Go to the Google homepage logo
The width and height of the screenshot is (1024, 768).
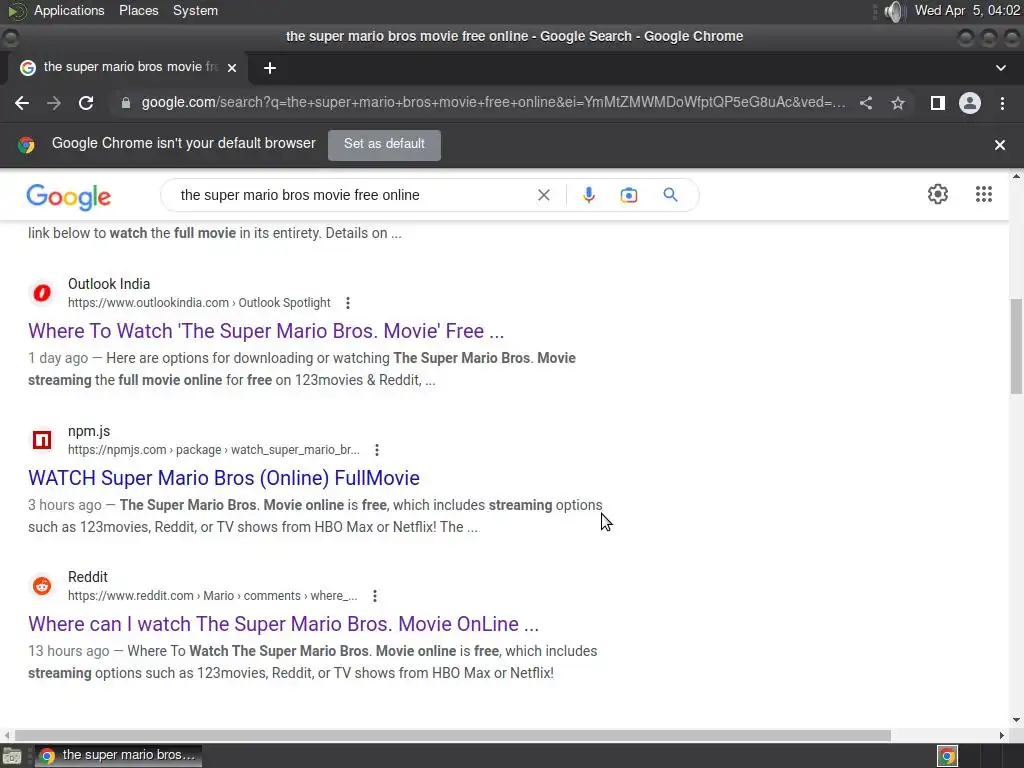click(69, 196)
